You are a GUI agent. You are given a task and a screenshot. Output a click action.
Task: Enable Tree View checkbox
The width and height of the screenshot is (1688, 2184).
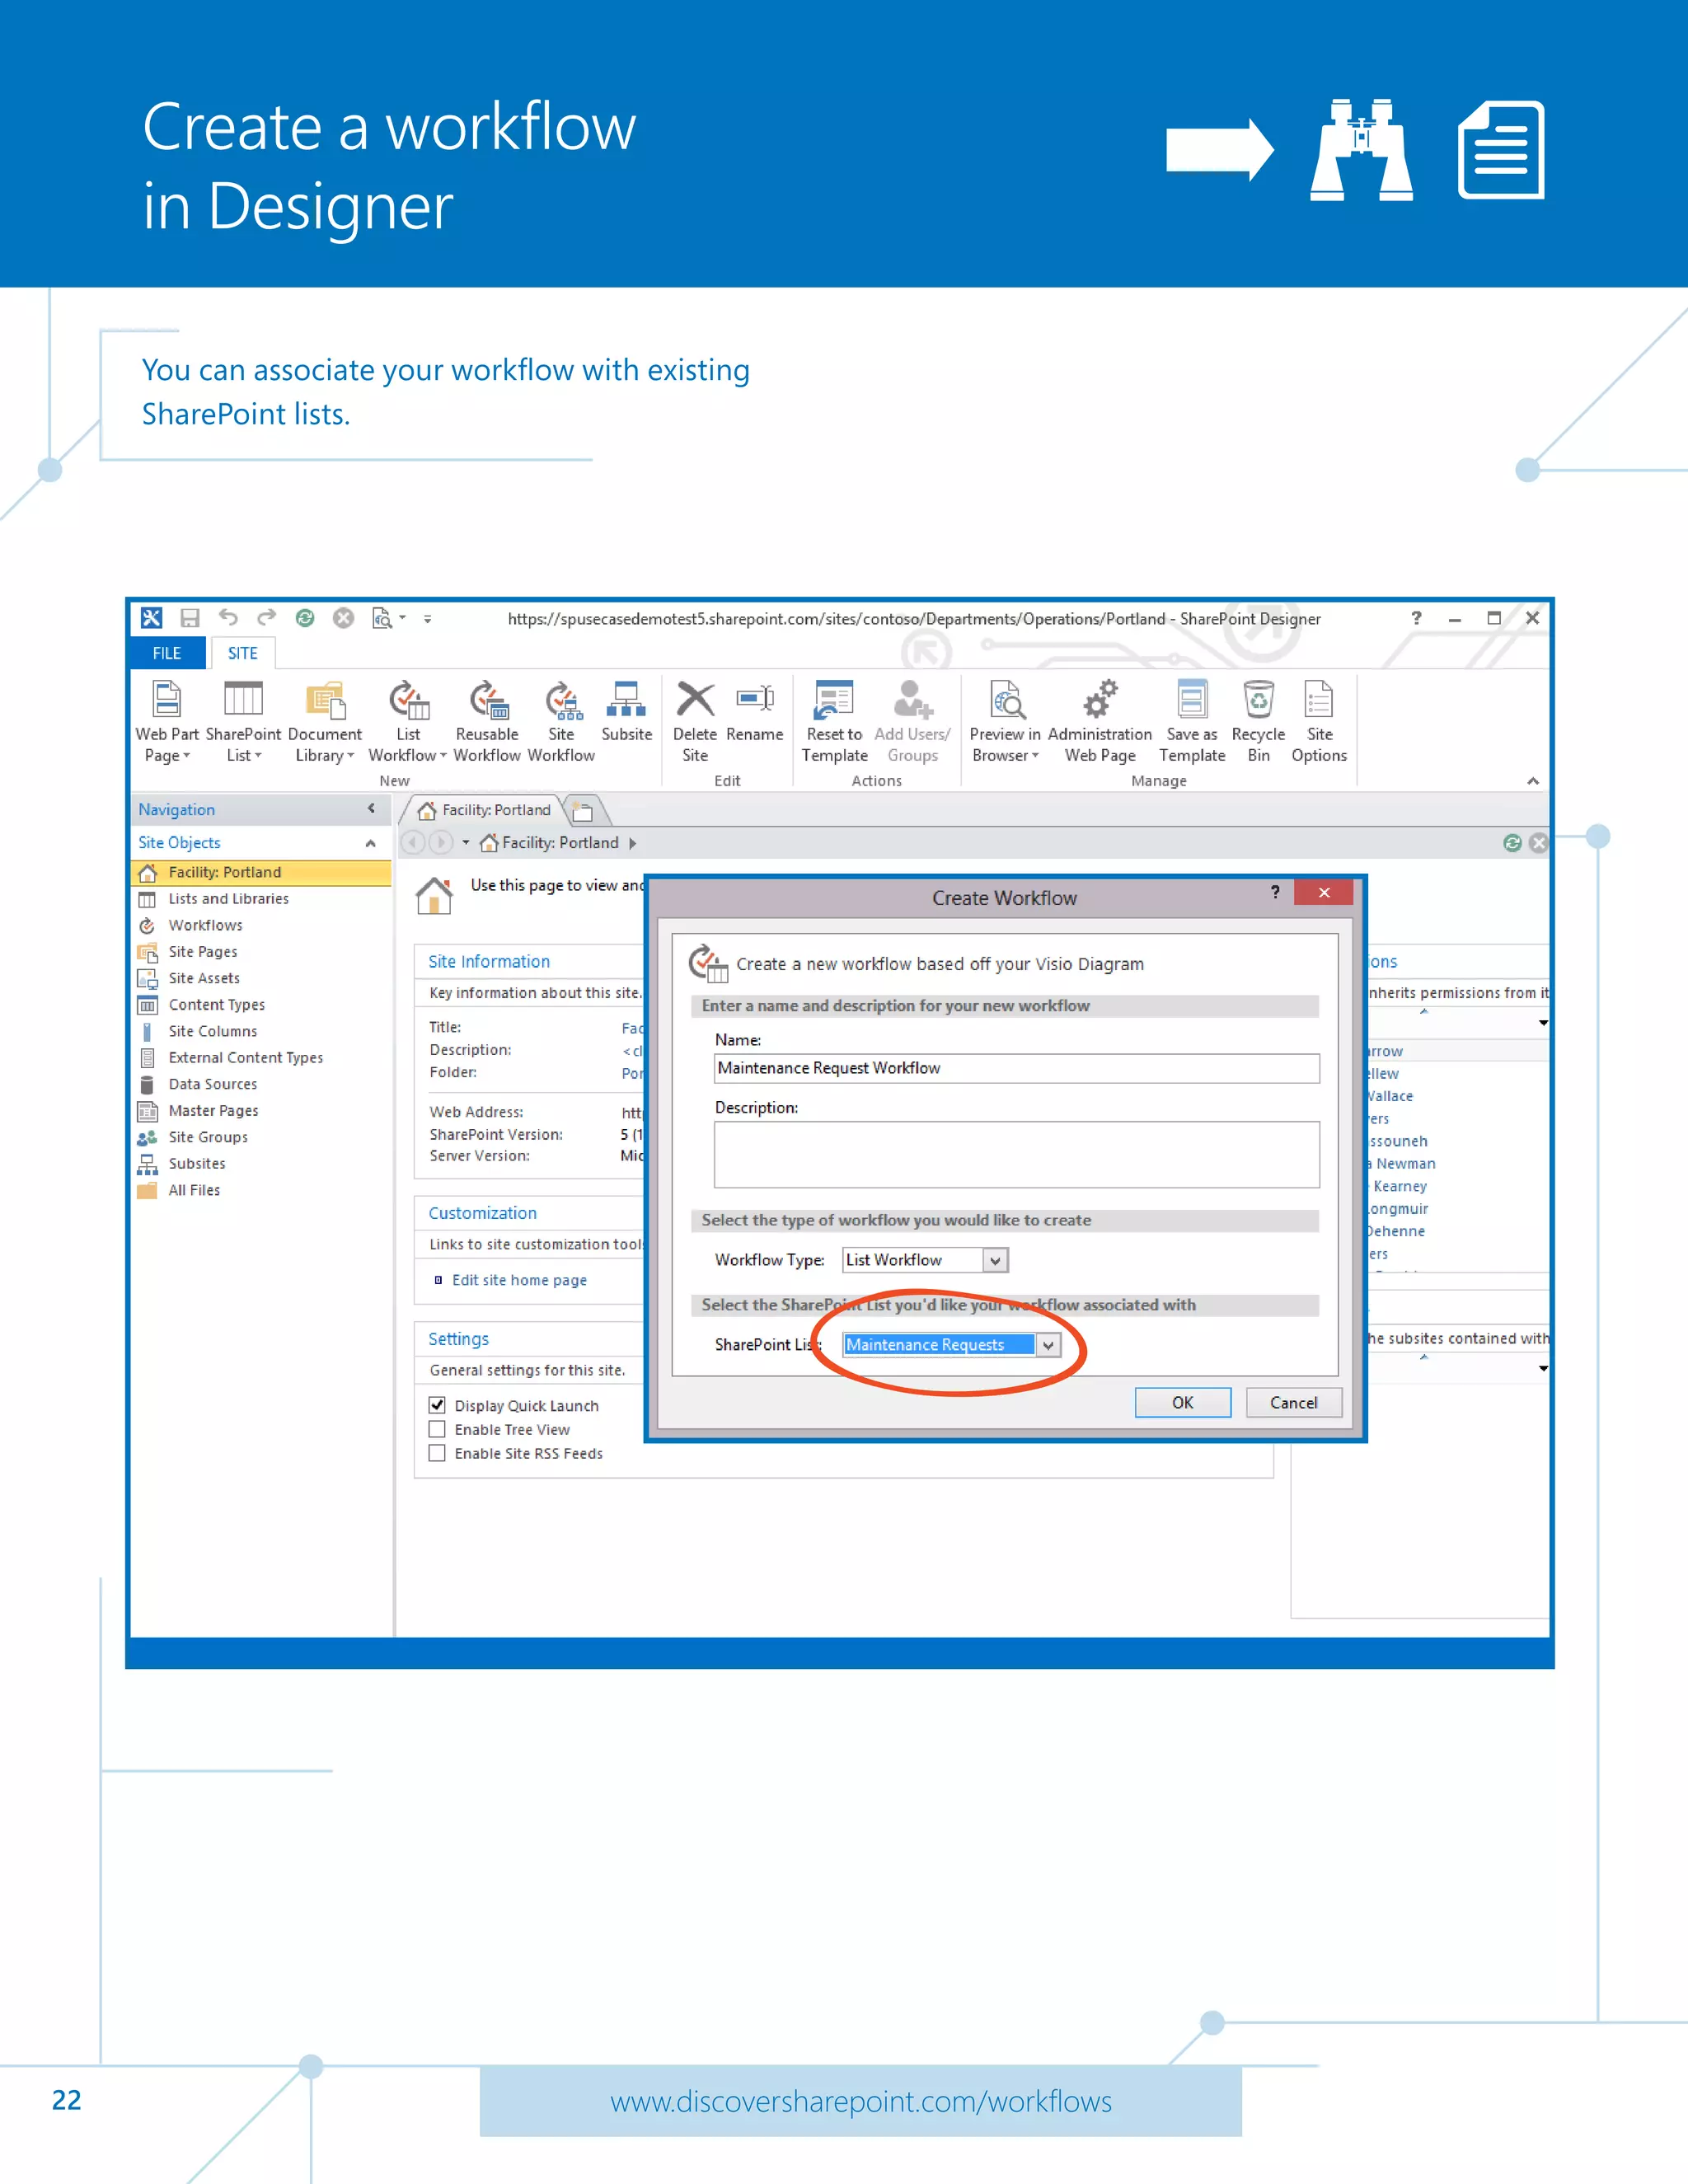click(437, 1429)
